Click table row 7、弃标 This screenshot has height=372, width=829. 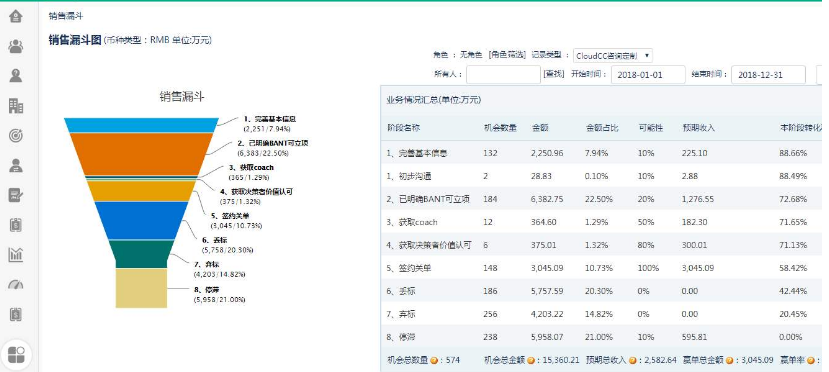tap(601, 314)
